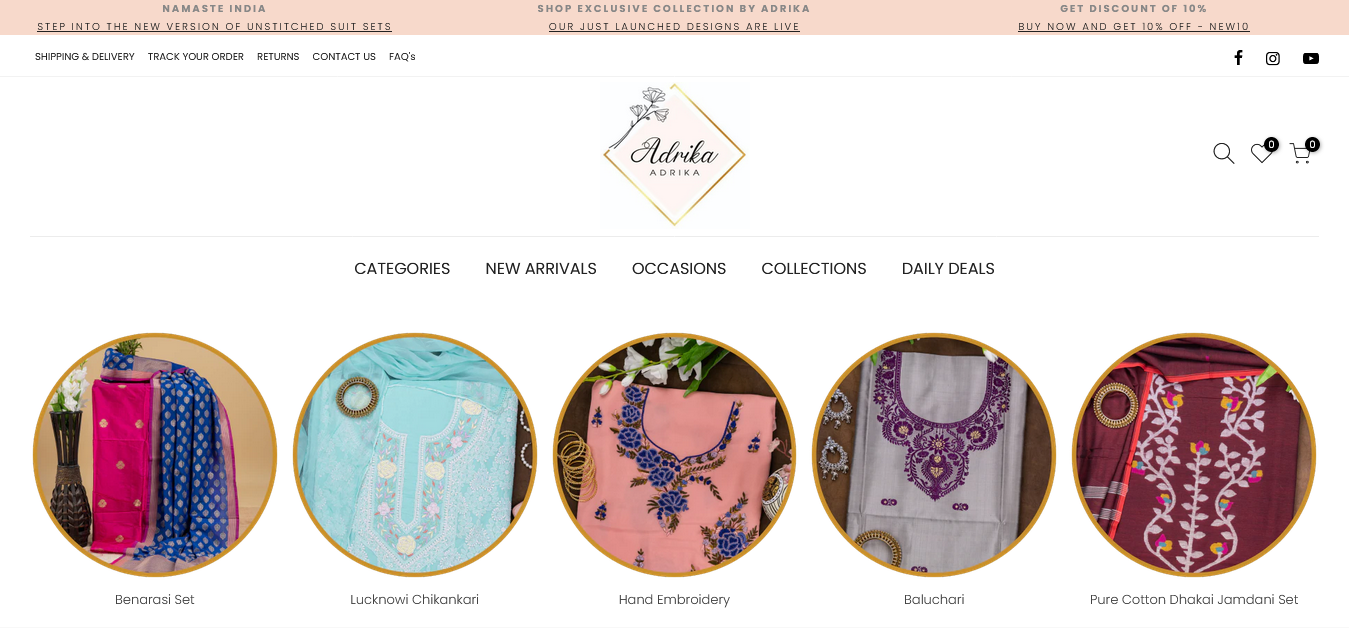Select the Benarasi Set thumbnail
The width and height of the screenshot is (1349, 628).
click(x=155, y=455)
